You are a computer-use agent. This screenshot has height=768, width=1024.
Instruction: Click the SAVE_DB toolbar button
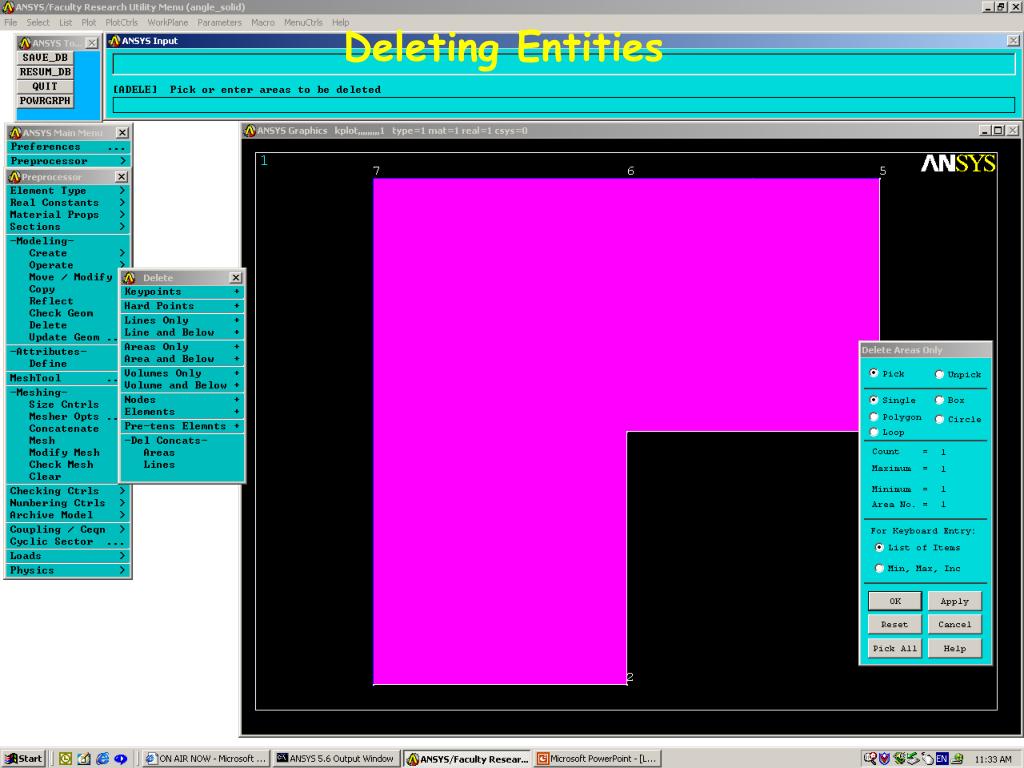point(45,57)
